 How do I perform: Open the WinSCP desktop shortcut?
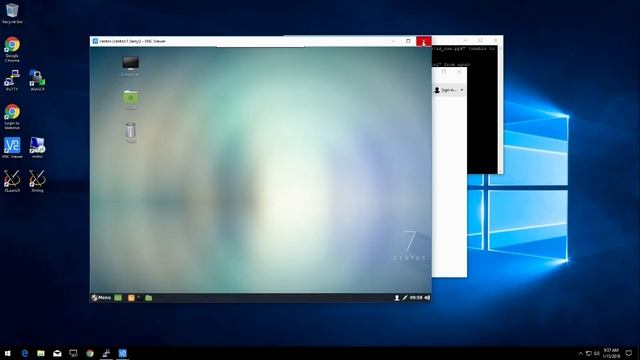[37, 80]
